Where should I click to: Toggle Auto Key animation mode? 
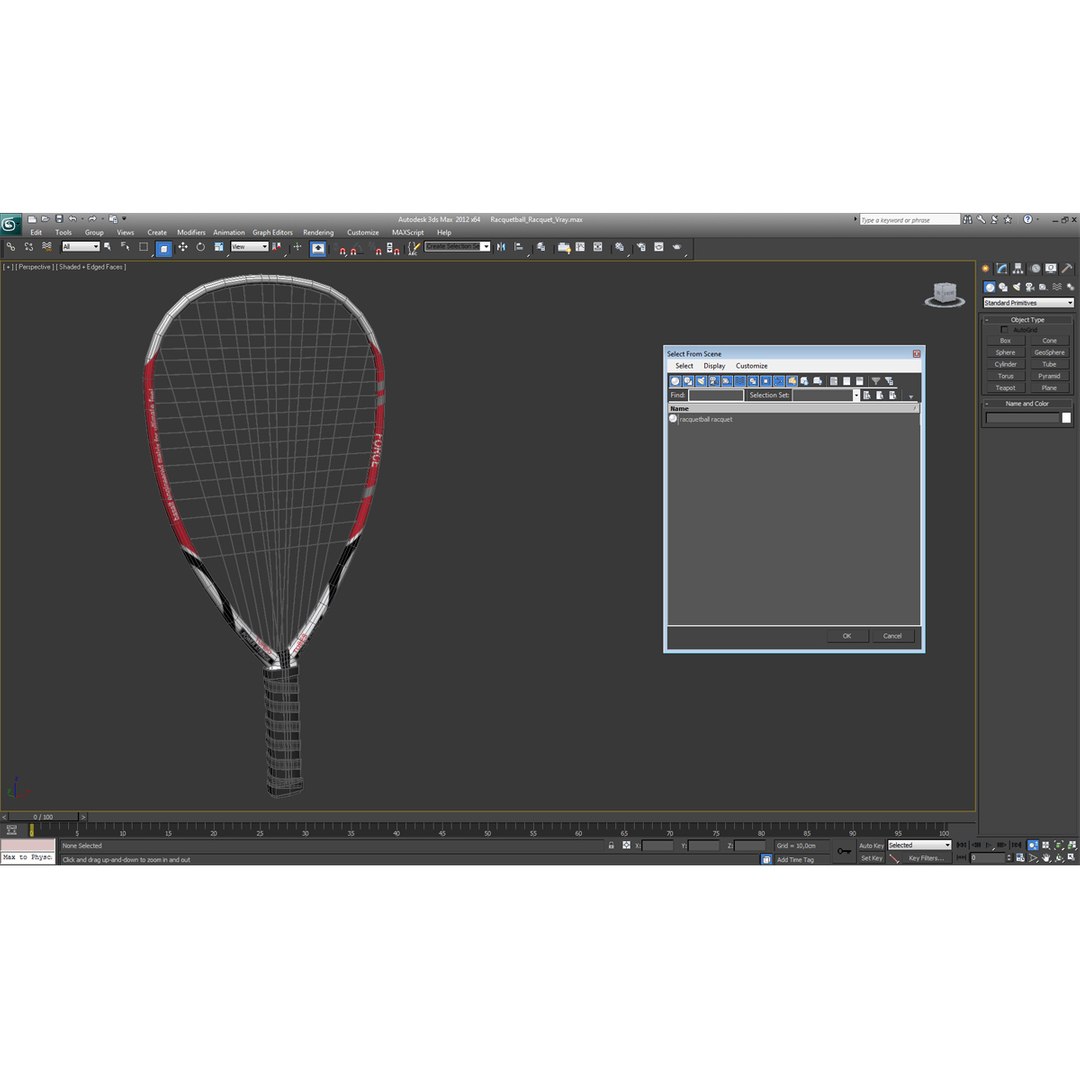(871, 845)
